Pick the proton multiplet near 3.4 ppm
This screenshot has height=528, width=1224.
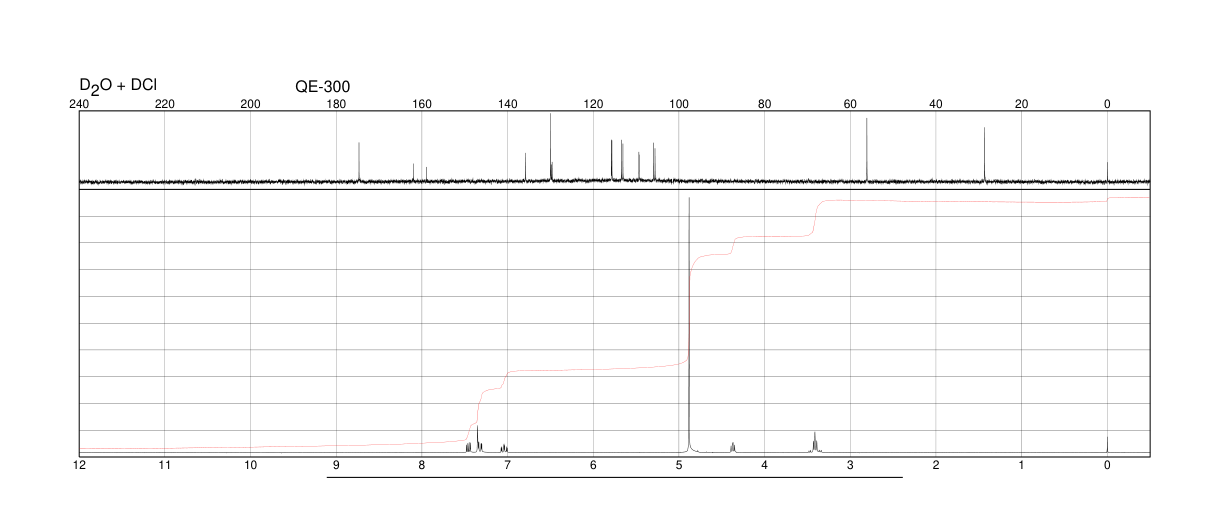pyautogui.click(x=815, y=441)
